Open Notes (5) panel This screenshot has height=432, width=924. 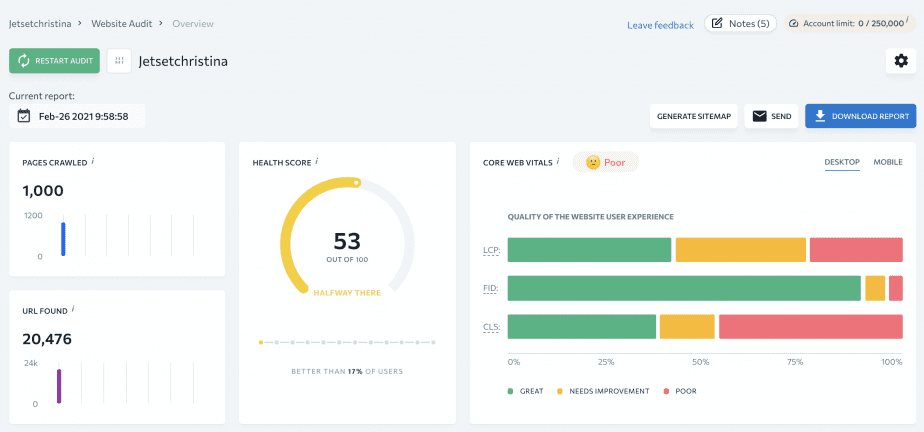tap(741, 24)
